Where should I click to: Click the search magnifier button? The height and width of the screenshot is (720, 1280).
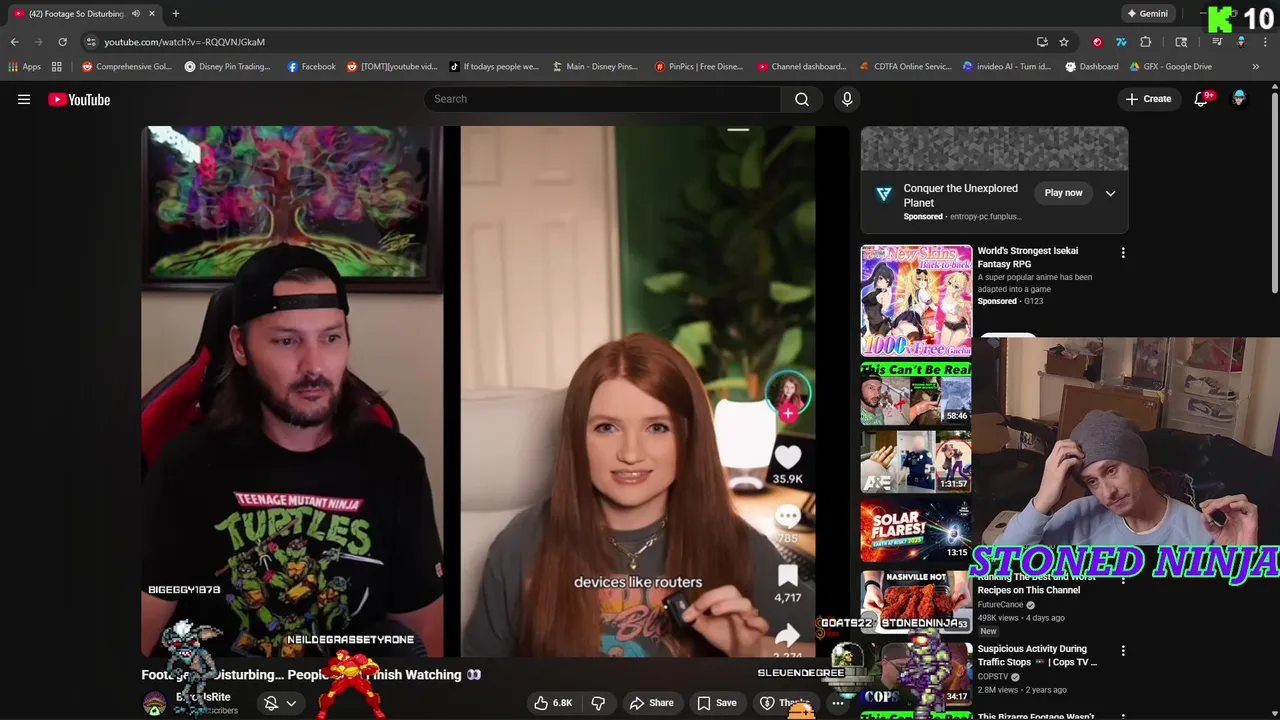tap(802, 99)
